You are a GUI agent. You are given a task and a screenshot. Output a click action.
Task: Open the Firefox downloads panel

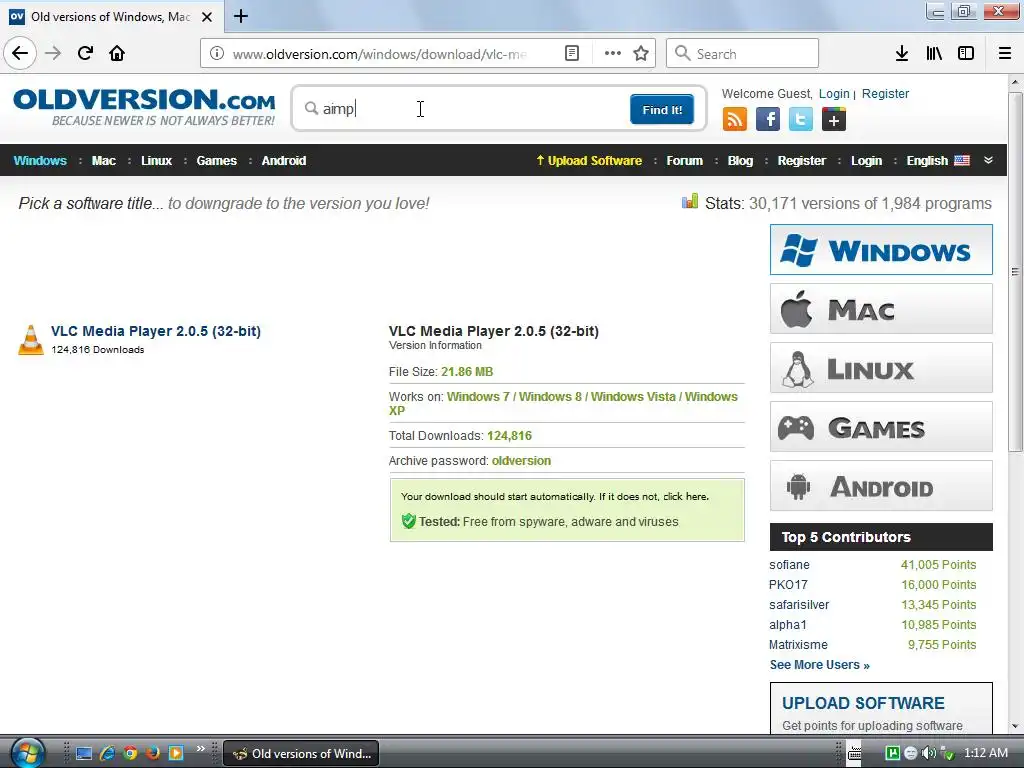[x=902, y=54]
